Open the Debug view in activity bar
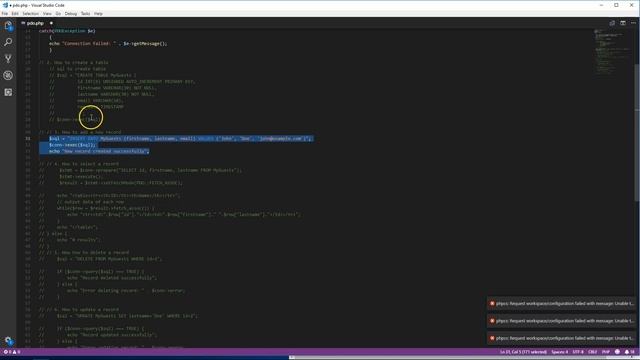This screenshot has height=360, width=640. [x=8, y=76]
